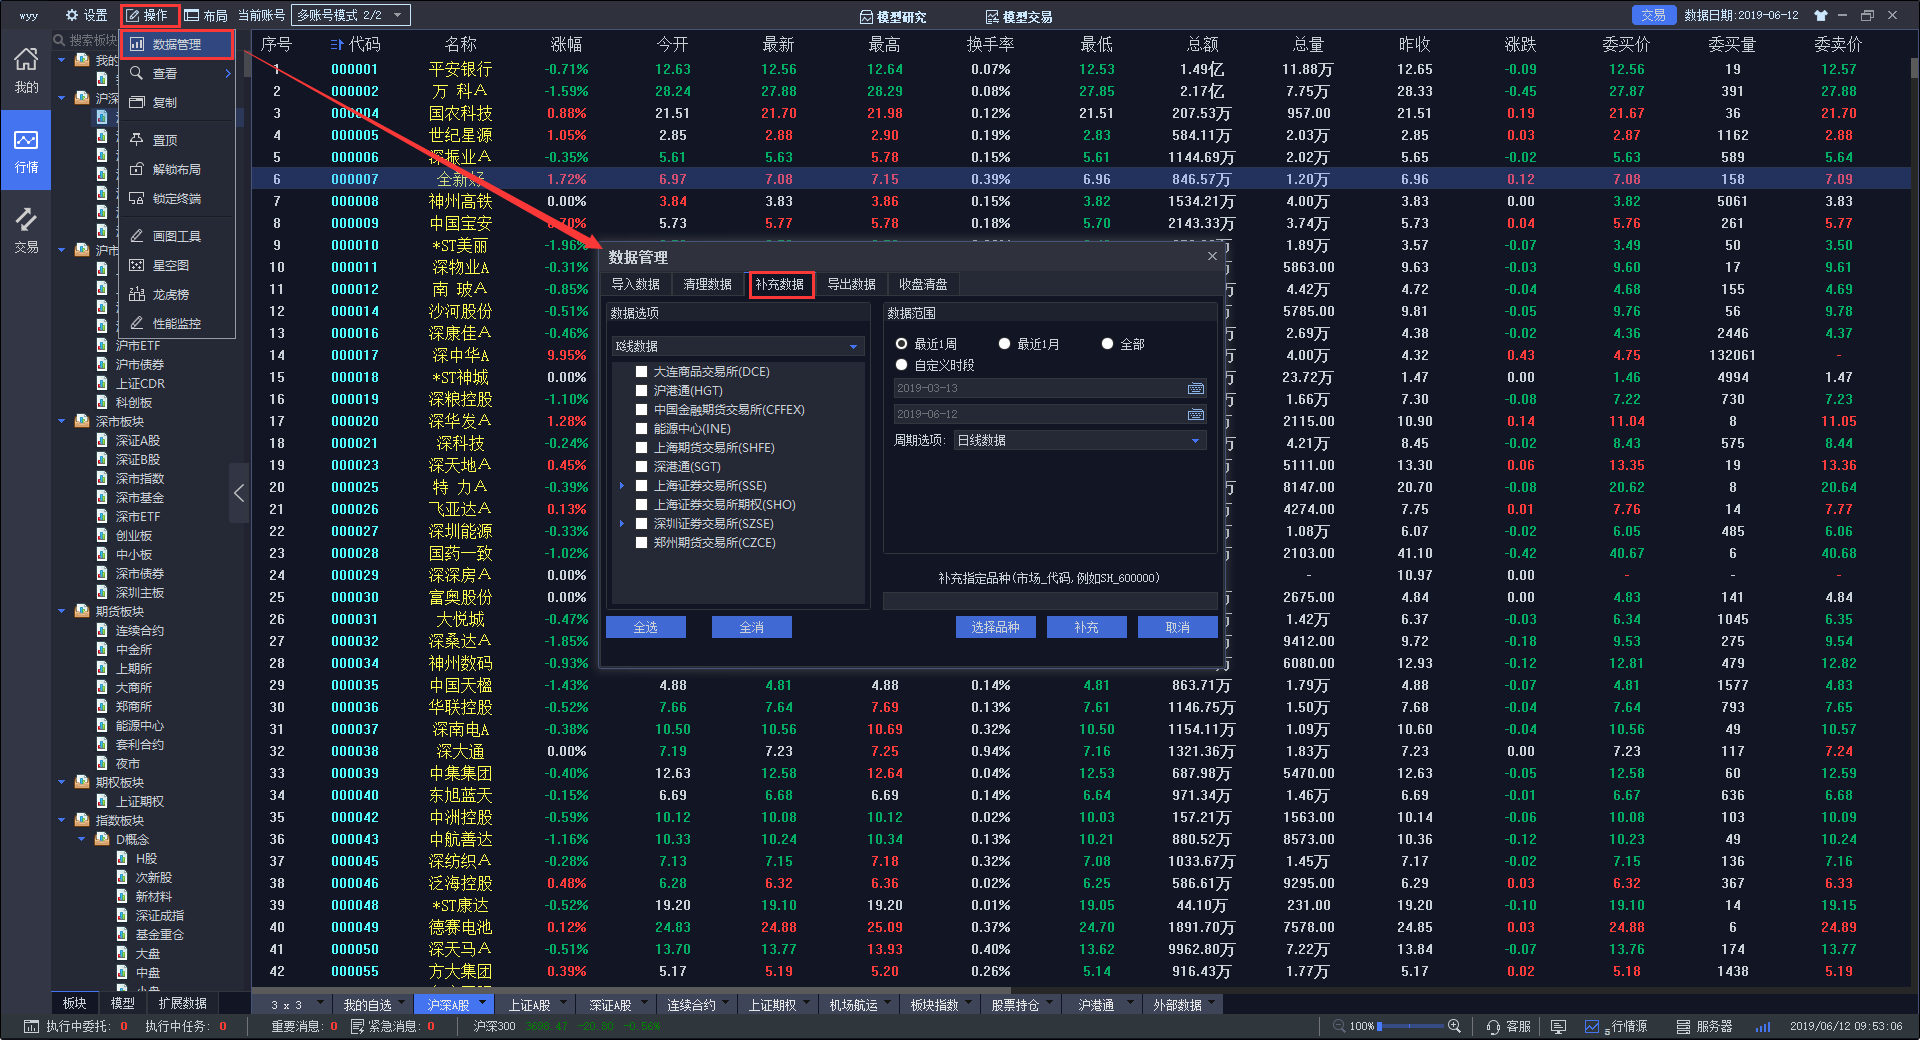
Task: Open the 多账号模式 2/2 dropdown
Action: (351, 15)
